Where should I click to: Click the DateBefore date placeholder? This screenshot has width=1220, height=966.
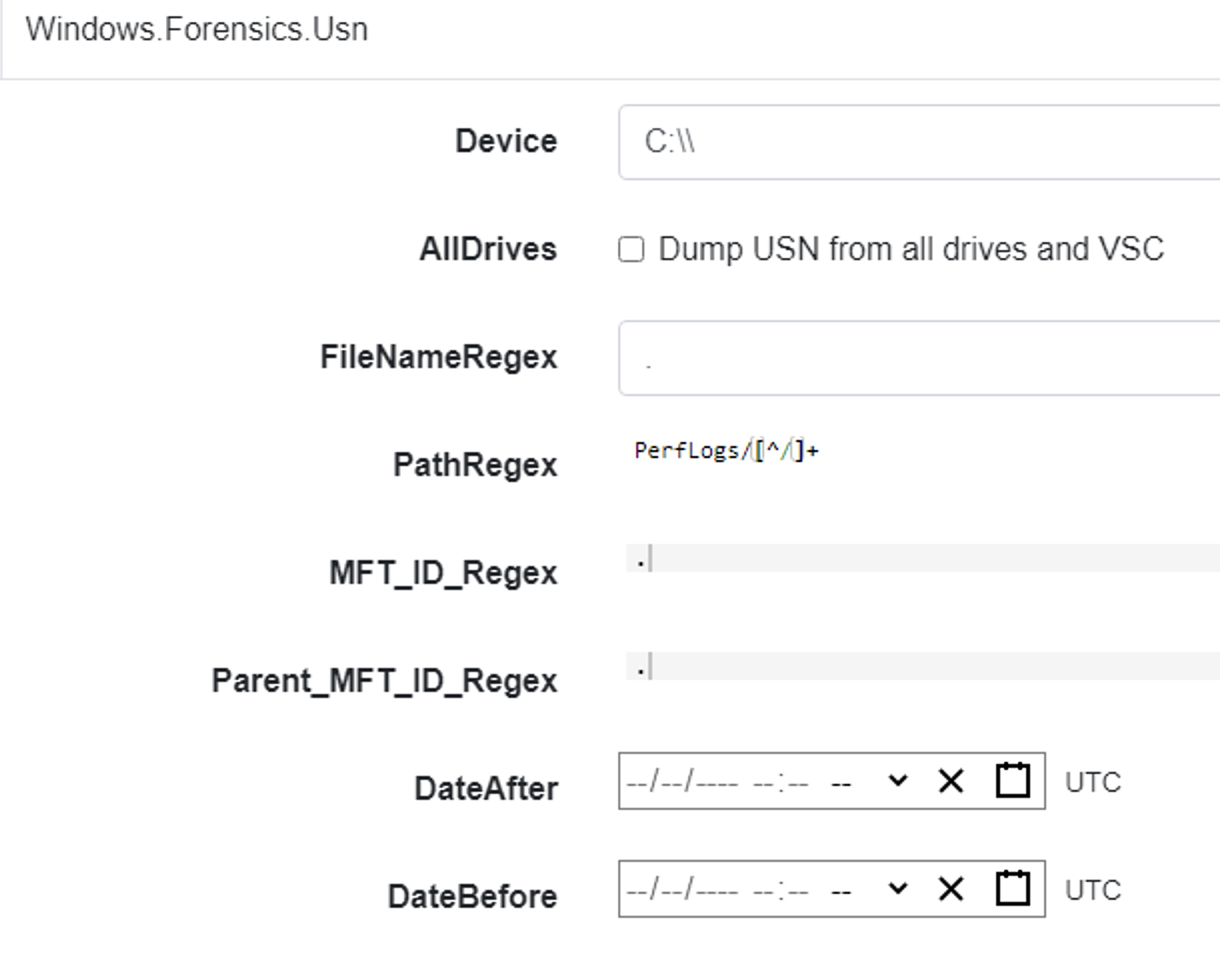pyautogui.click(x=683, y=889)
